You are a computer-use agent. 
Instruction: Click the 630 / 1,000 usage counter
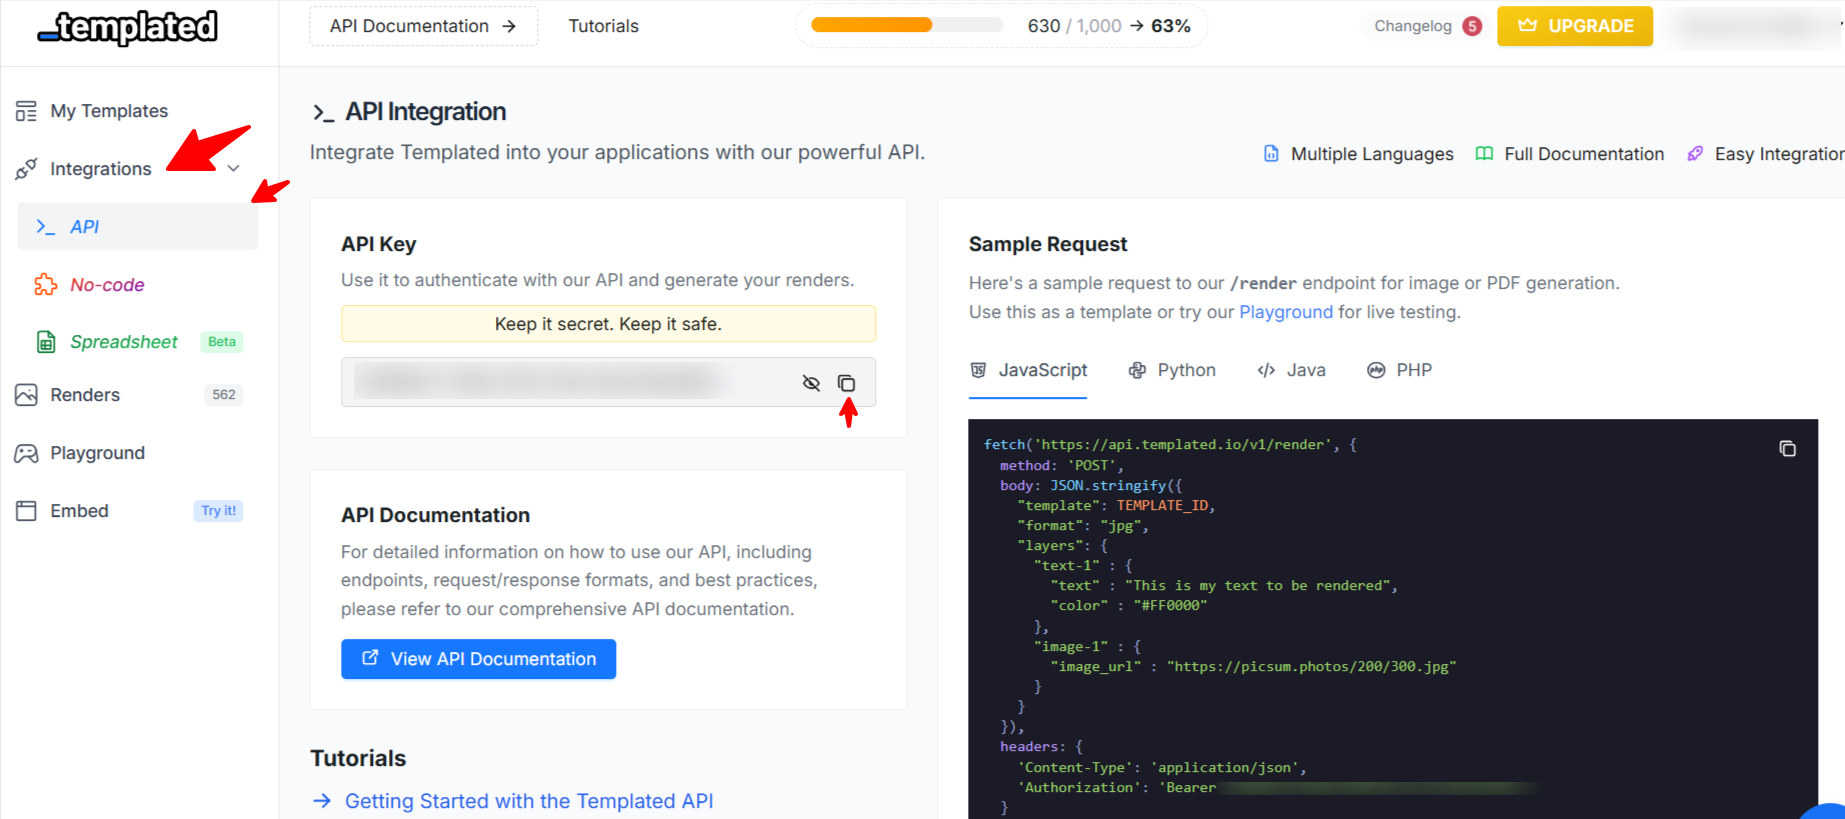pyautogui.click(x=1074, y=26)
